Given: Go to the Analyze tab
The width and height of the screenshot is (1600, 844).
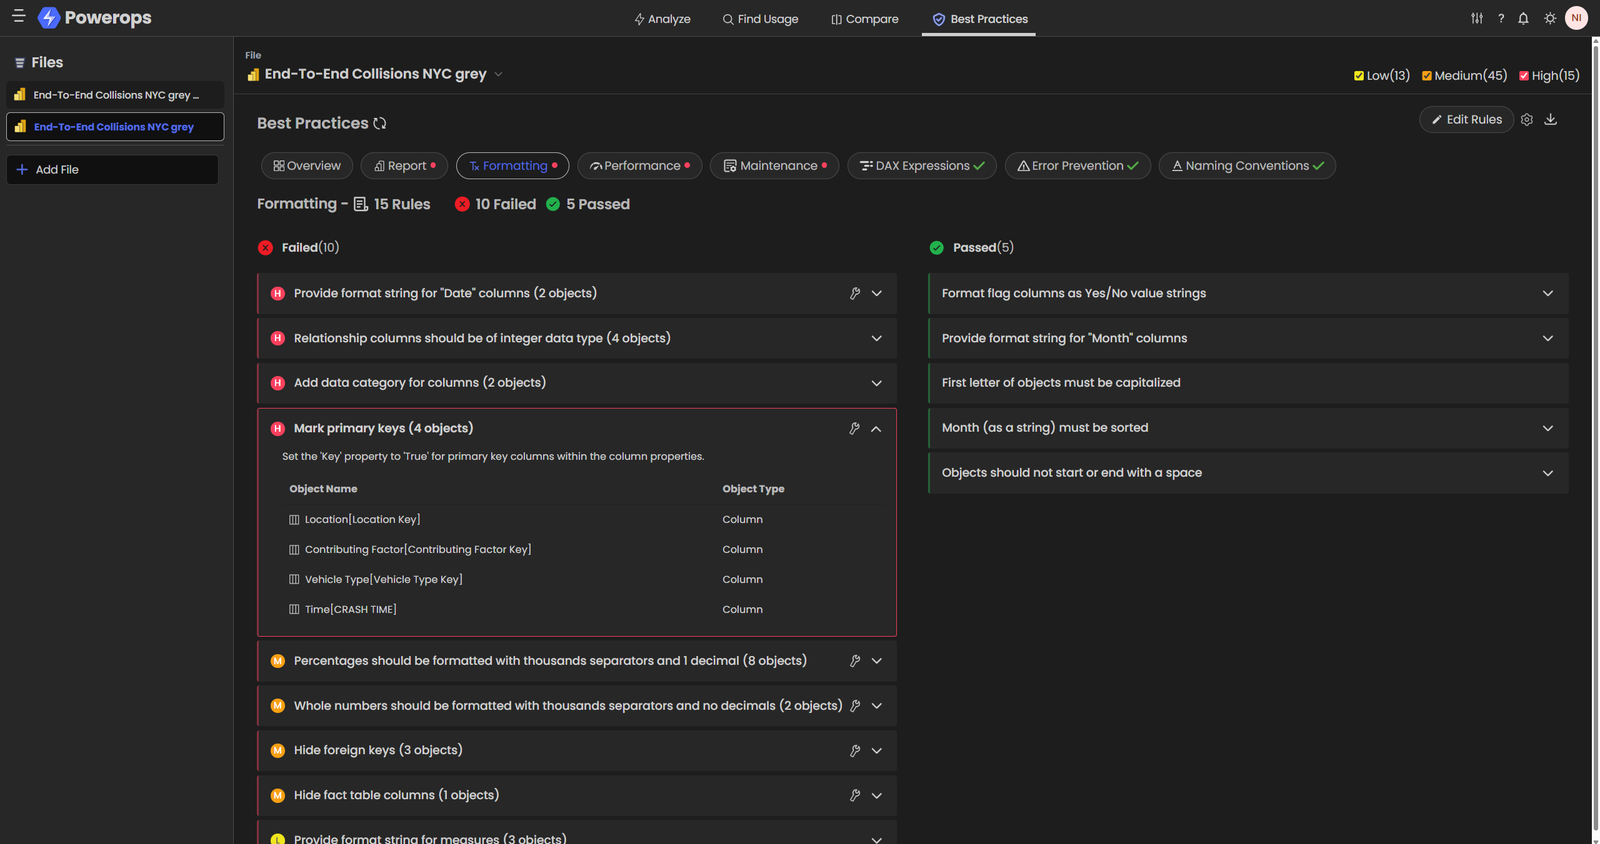Looking at the screenshot, I should click(x=662, y=19).
